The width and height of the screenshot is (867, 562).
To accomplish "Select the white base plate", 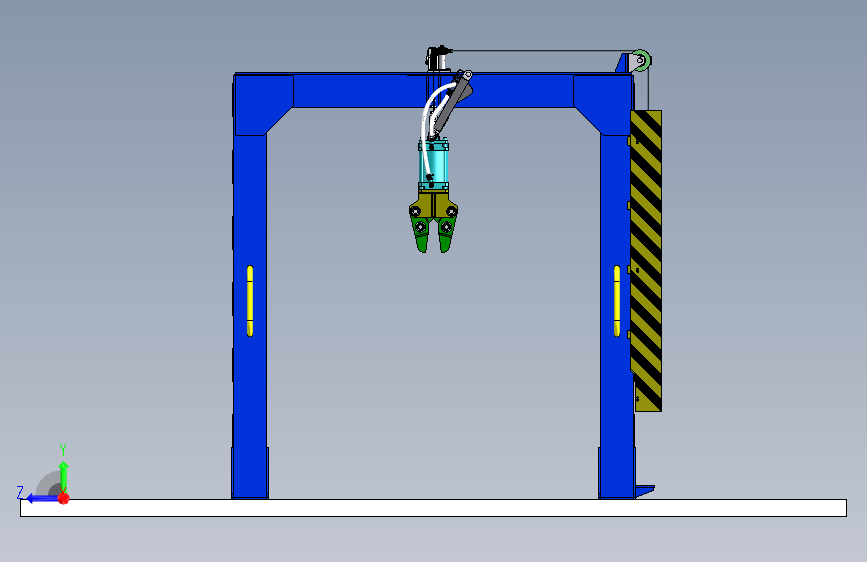I will coord(434,508).
